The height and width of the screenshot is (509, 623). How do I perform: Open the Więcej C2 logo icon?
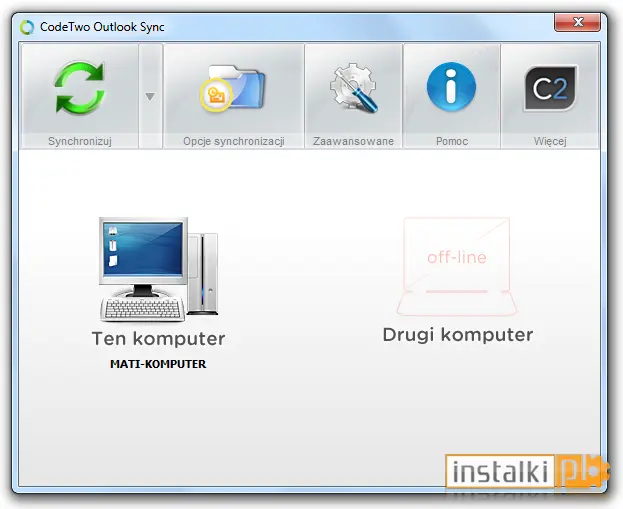point(550,88)
